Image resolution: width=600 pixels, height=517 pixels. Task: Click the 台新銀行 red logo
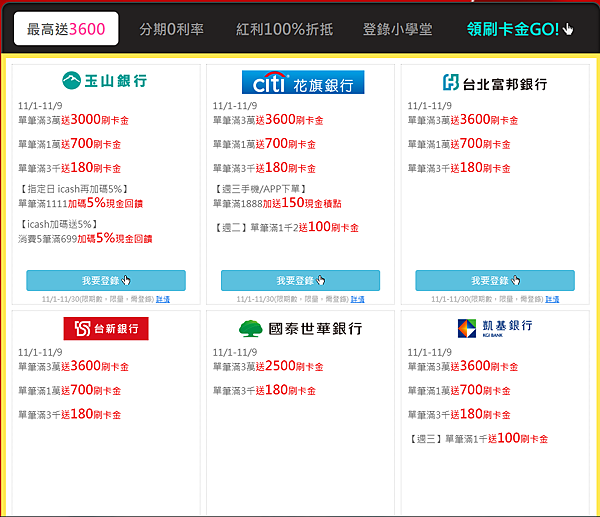point(106,328)
